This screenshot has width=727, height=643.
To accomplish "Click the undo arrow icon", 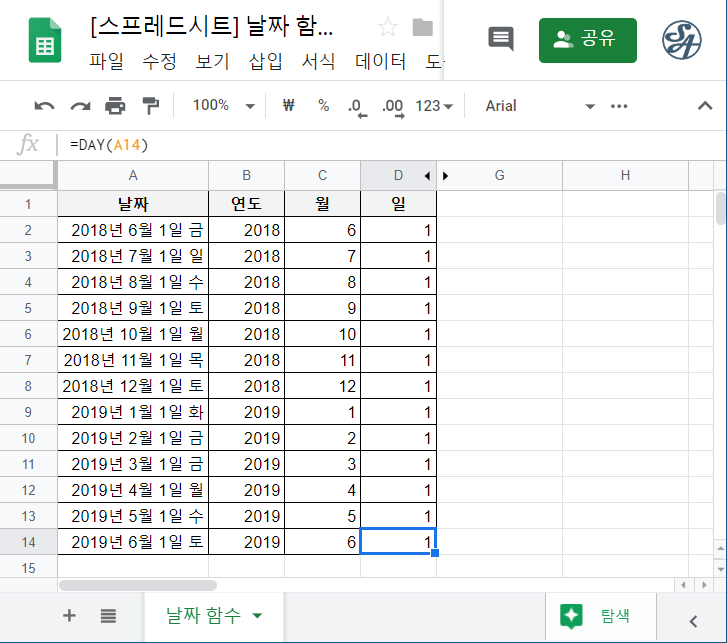I will pos(45,106).
